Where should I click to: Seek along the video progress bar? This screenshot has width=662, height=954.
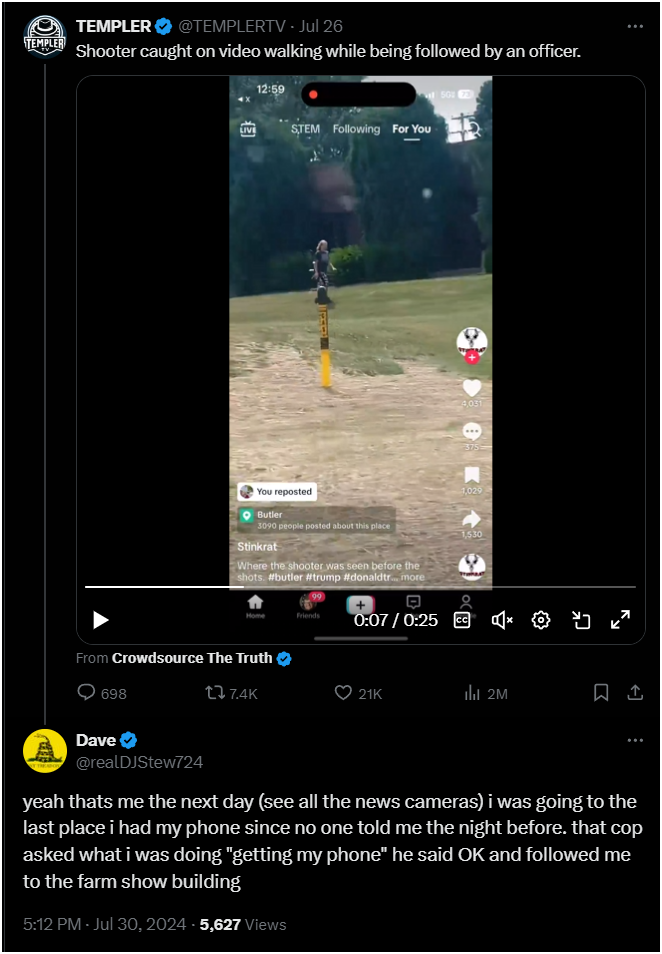tap(360, 587)
